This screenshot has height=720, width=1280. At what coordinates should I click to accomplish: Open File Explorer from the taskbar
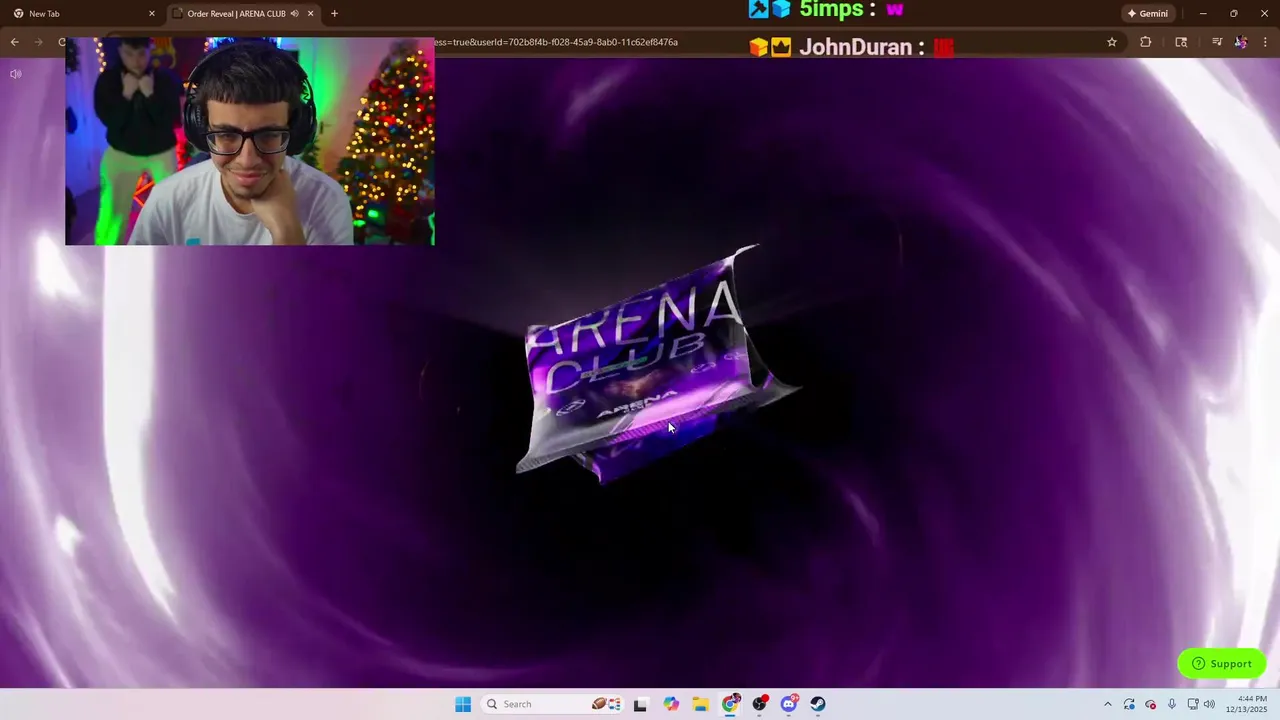tap(701, 704)
